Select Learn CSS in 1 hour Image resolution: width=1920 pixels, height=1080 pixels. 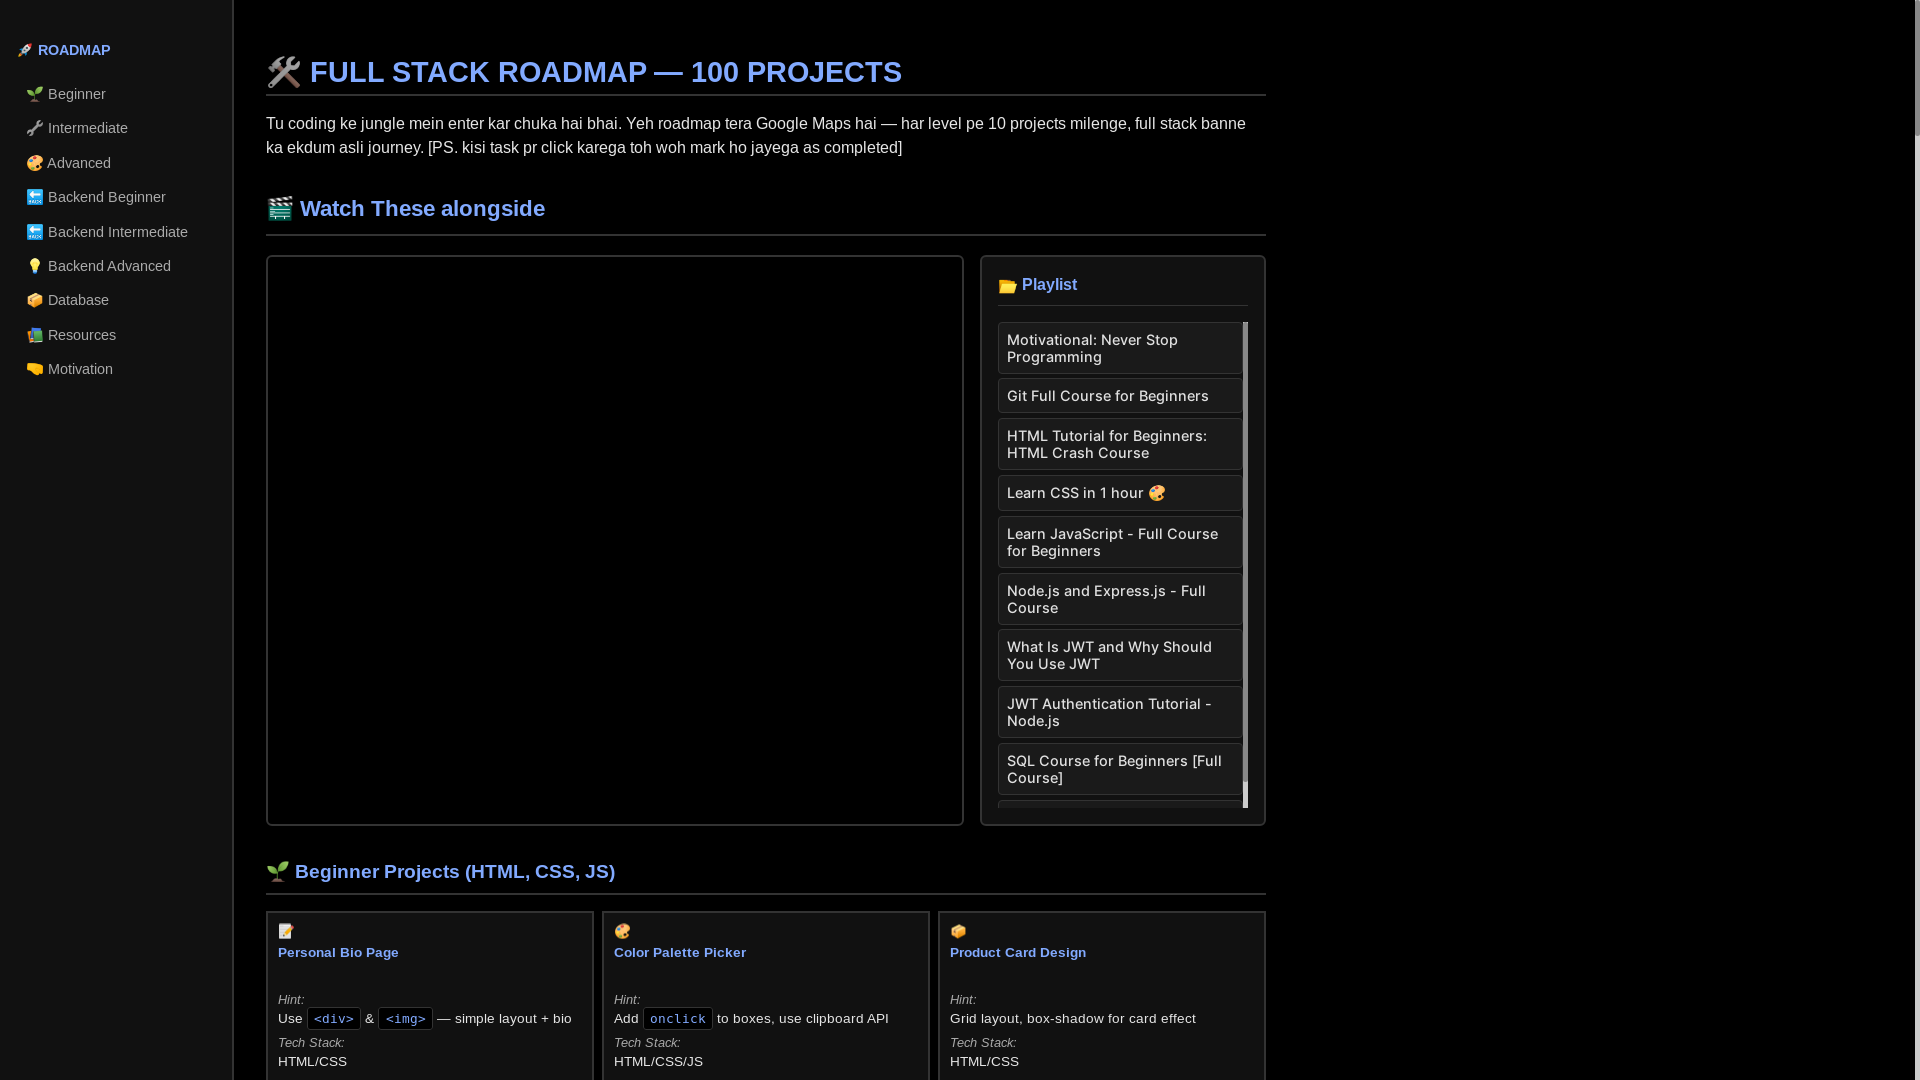1120,493
